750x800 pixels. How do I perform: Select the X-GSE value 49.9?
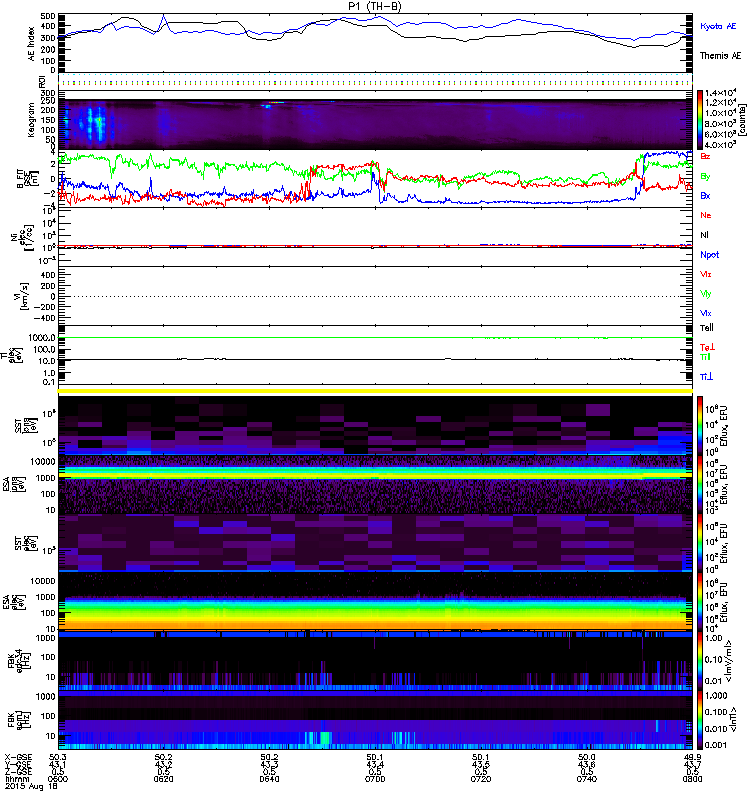click(x=692, y=757)
